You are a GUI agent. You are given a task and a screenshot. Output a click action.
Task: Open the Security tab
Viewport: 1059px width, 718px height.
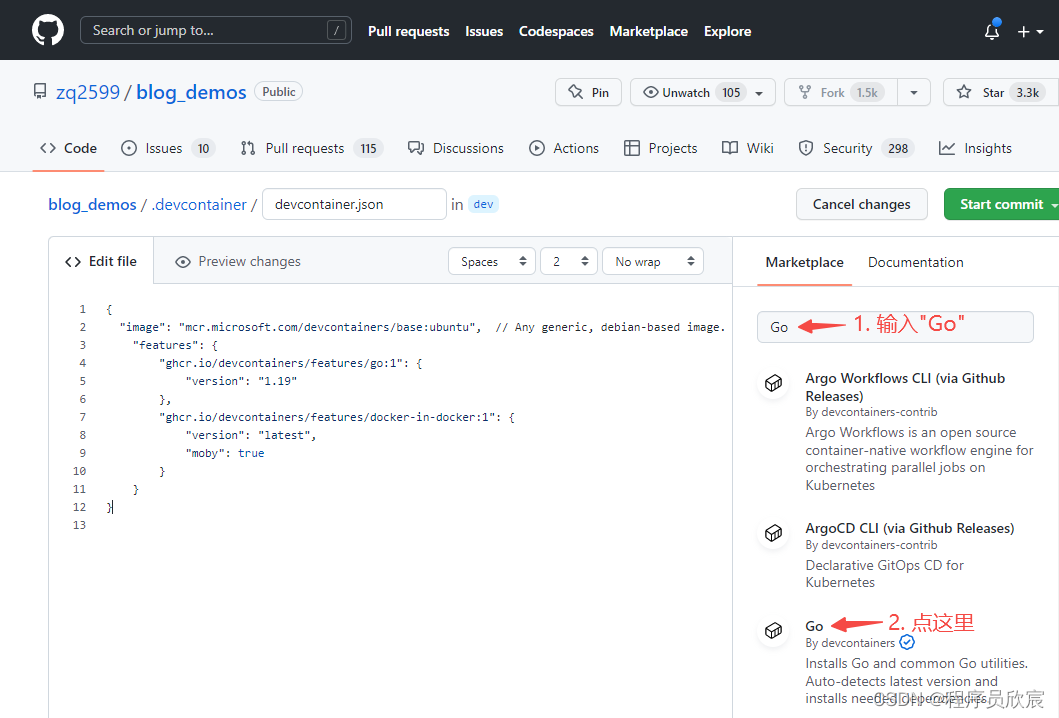click(856, 148)
